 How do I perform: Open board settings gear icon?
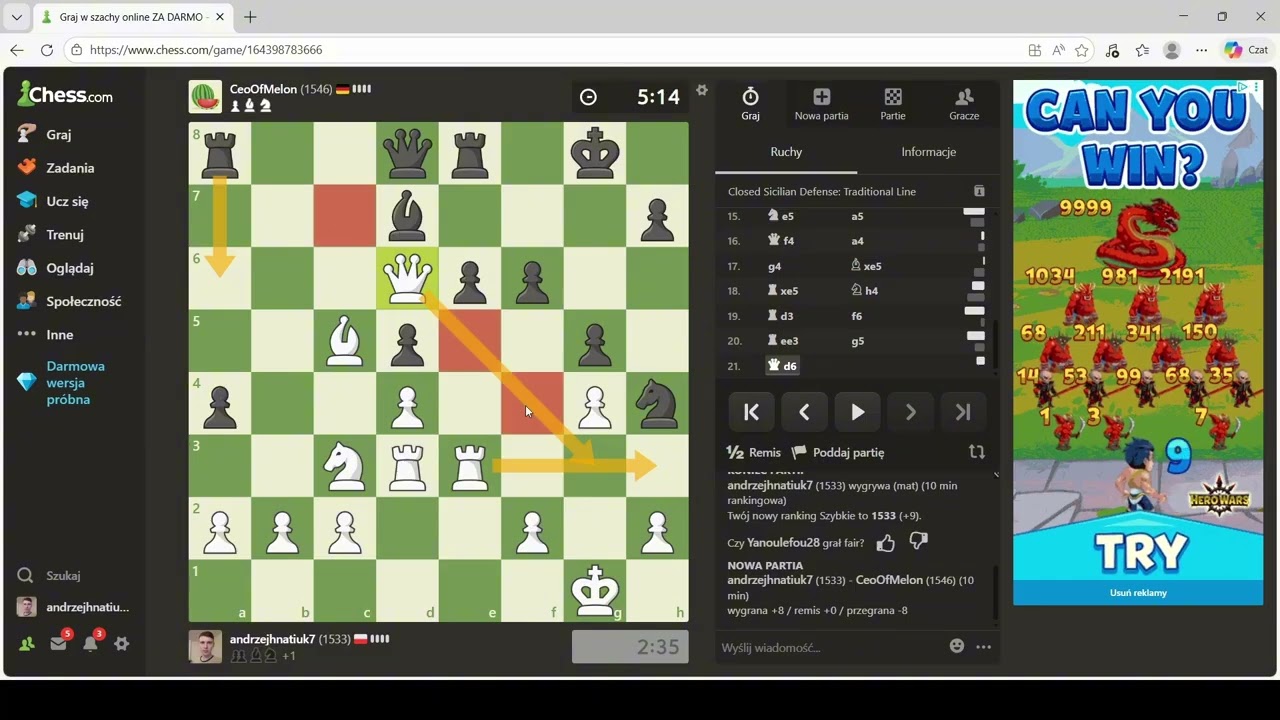[x=702, y=90]
